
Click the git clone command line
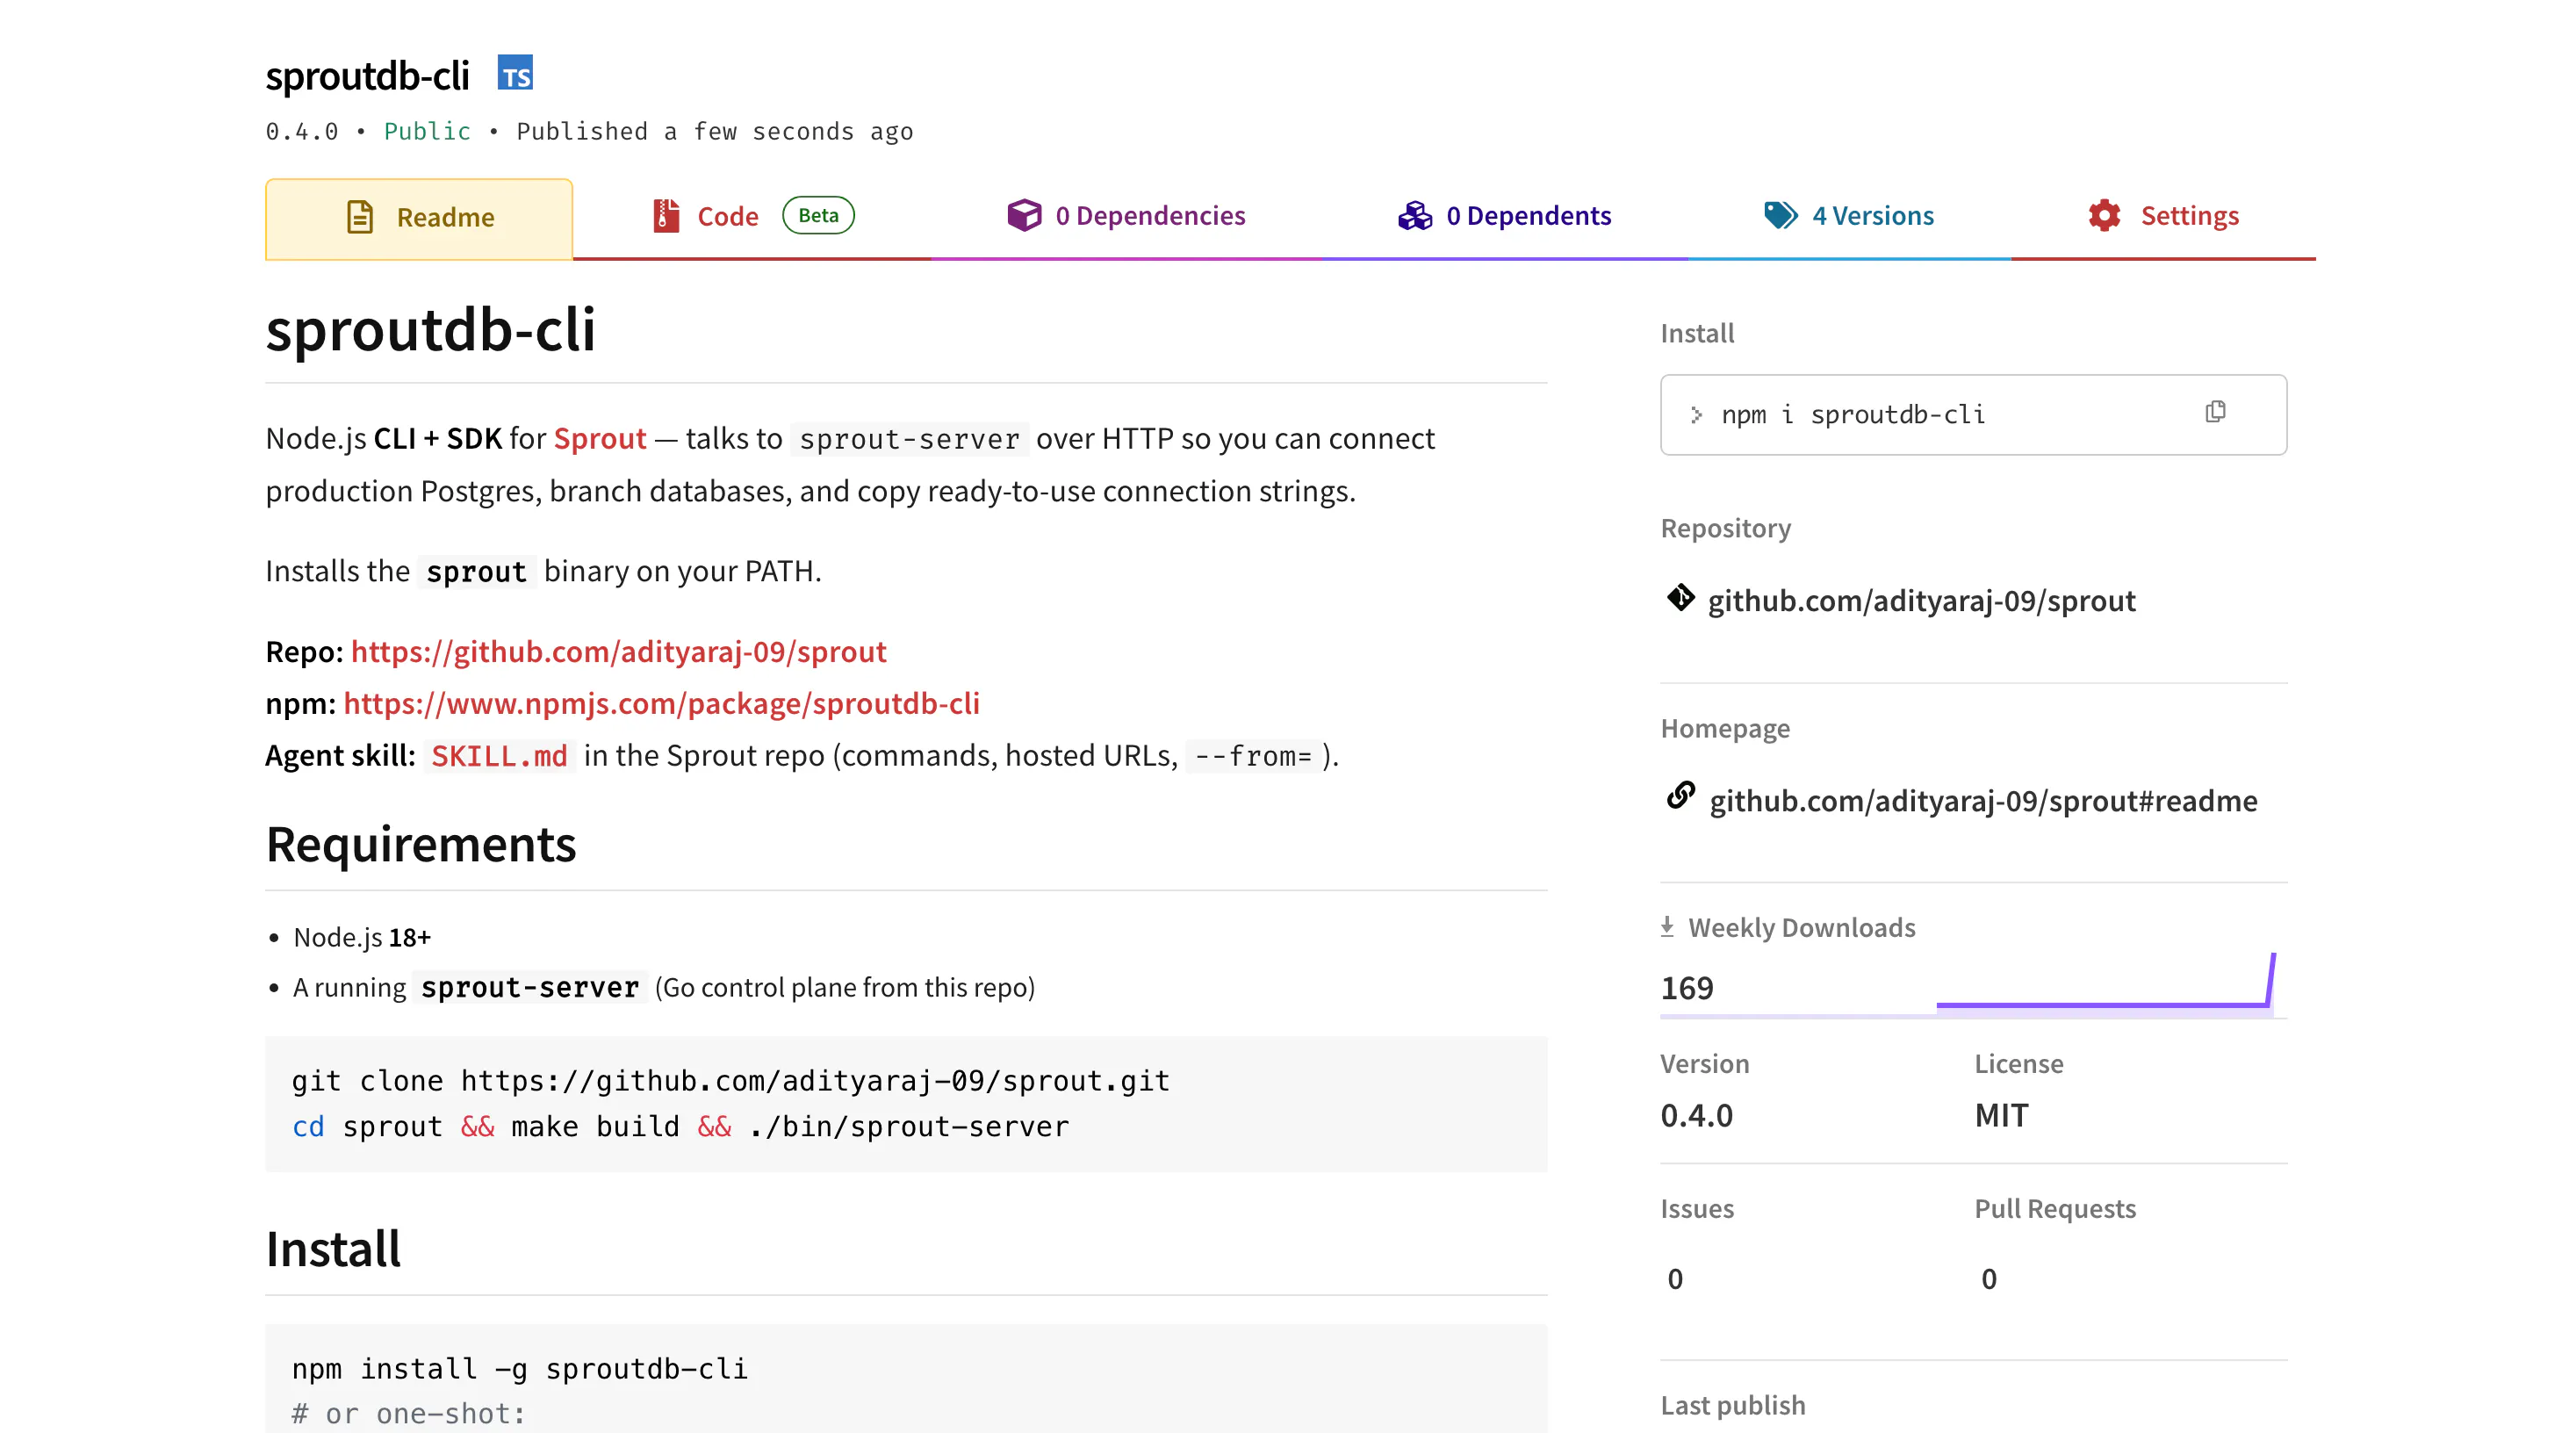(x=731, y=1081)
